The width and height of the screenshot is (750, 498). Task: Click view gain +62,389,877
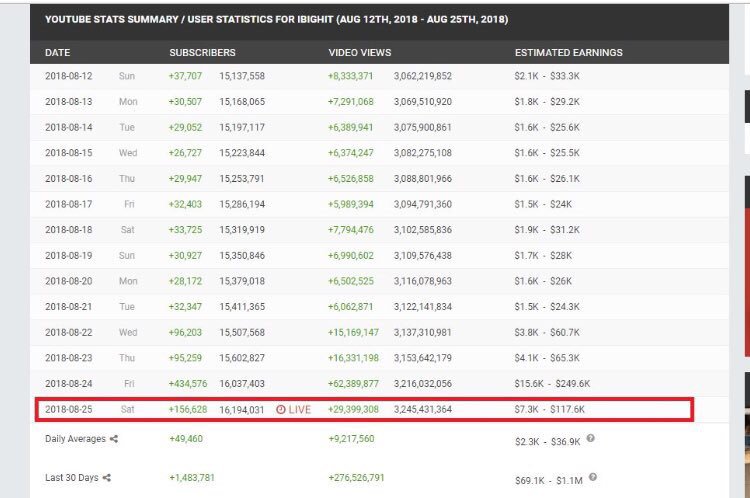pyautogui.click(x=353, y=384)
